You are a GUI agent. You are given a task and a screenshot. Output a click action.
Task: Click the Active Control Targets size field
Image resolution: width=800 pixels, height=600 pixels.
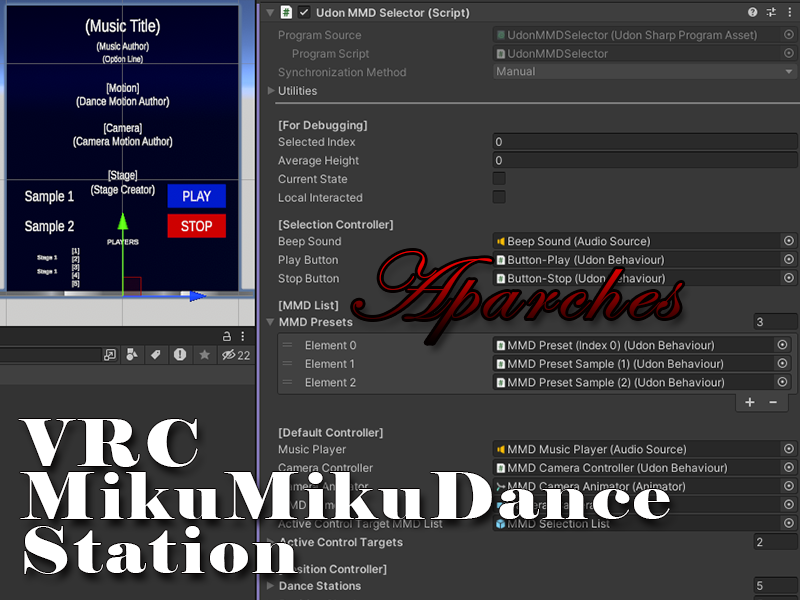coord(775,542)
